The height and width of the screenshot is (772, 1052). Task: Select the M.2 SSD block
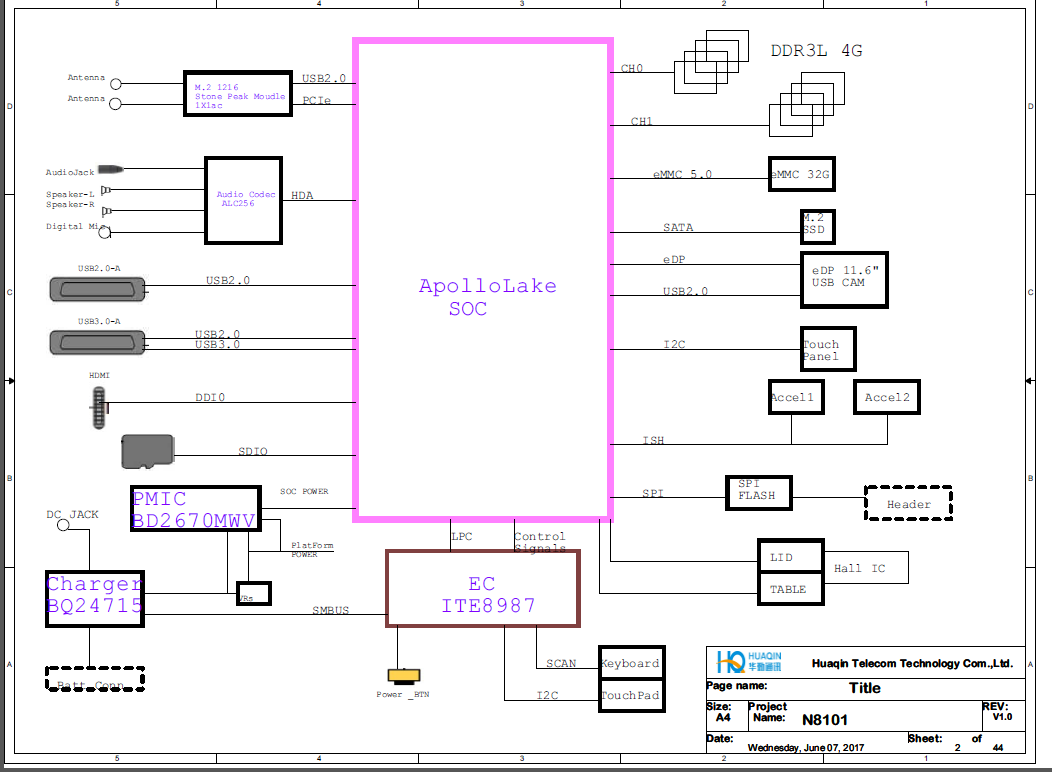818,226
